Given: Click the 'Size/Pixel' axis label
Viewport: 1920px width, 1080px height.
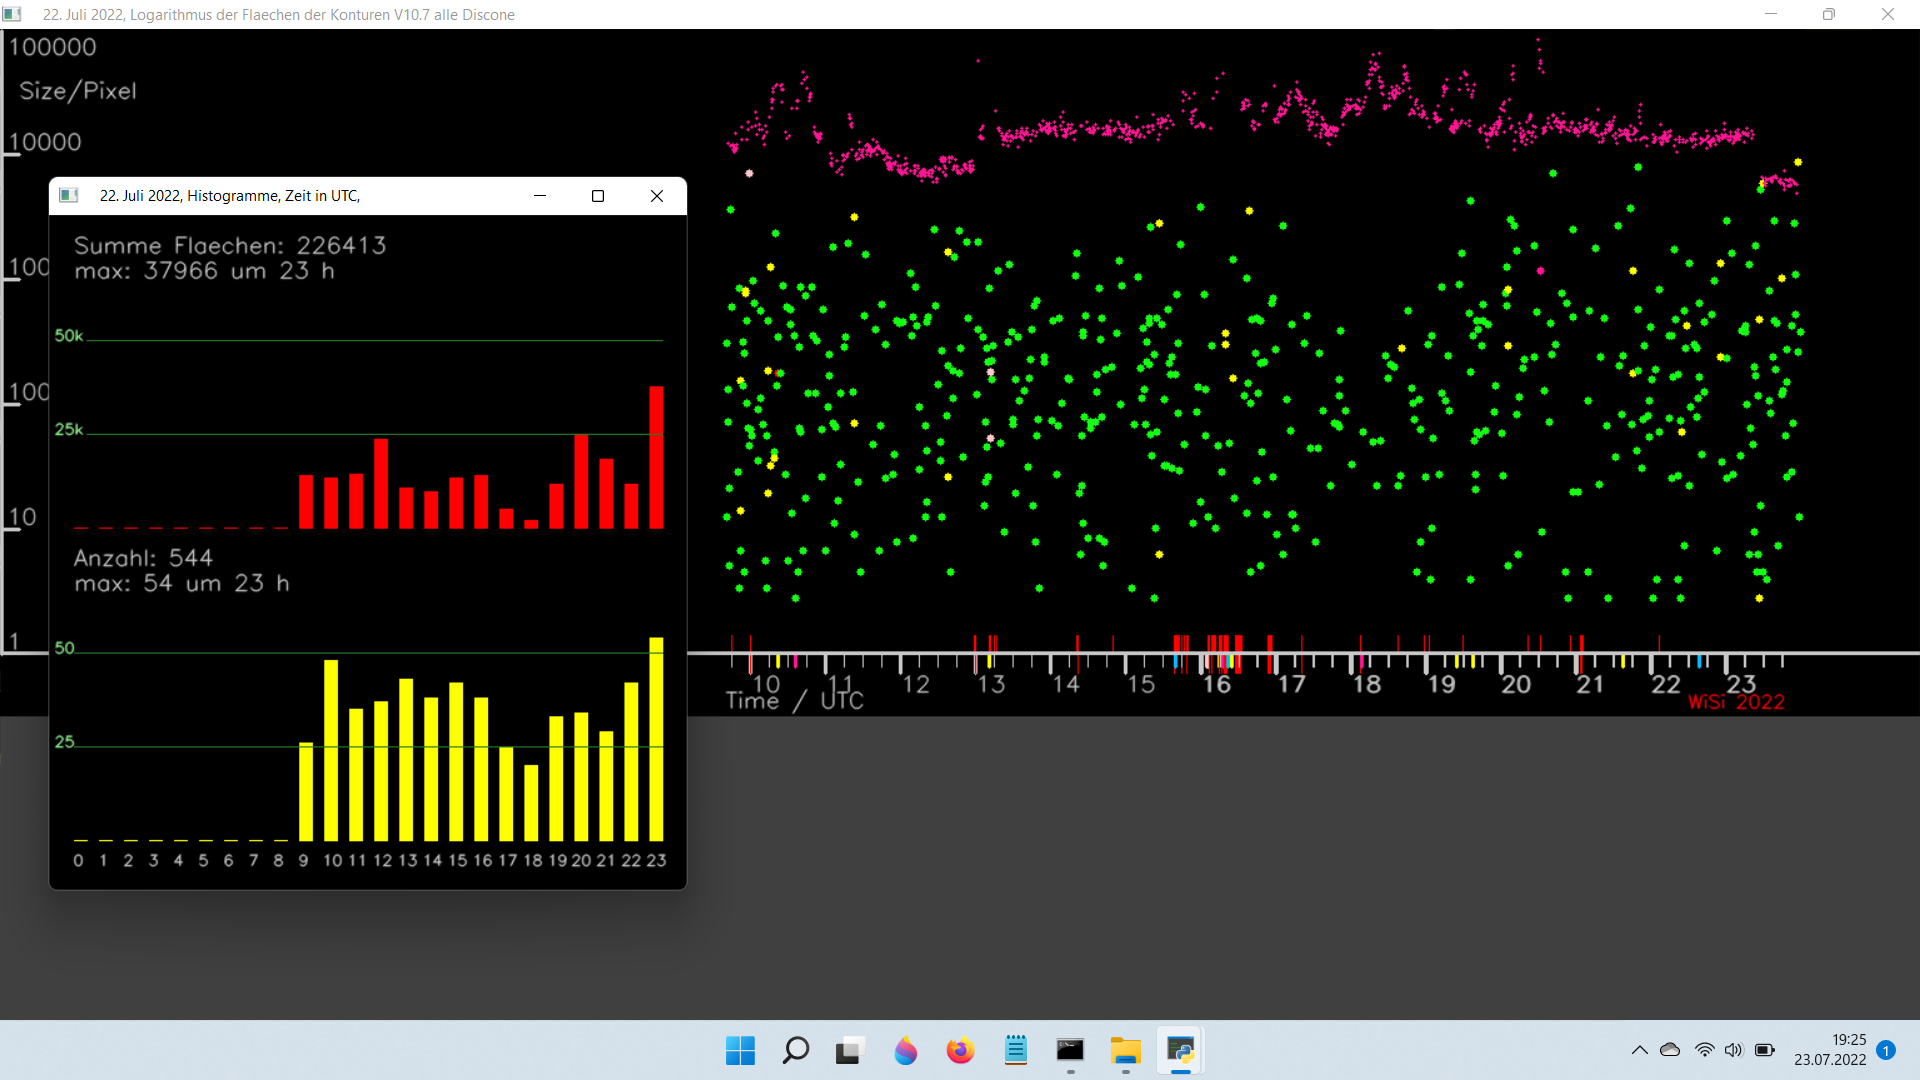Looking at the screenshot, I should click(x=78, y=91).
